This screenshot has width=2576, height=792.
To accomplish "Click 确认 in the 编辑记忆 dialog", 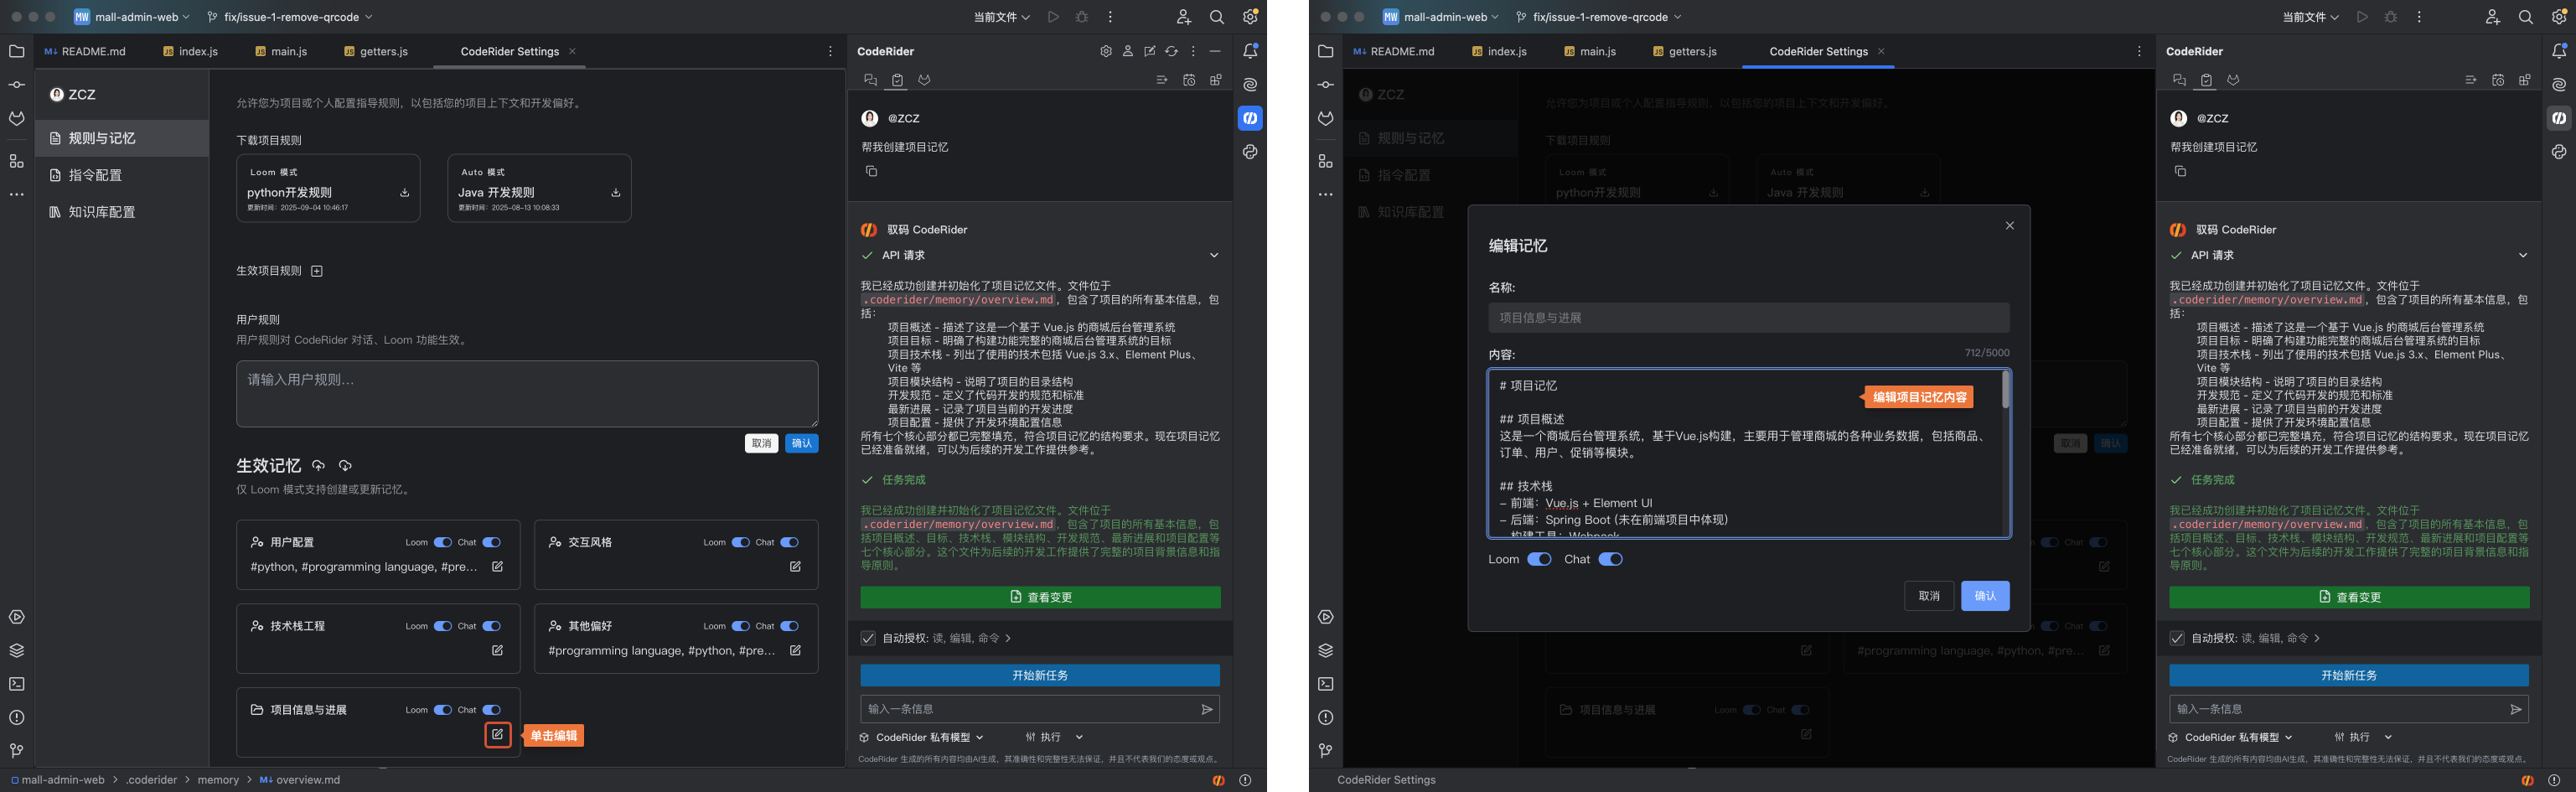I will click(1984, 596).
